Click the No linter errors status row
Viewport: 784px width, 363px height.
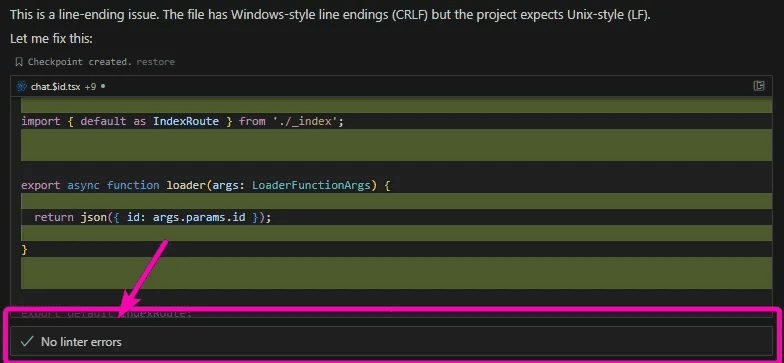[392, 342]
